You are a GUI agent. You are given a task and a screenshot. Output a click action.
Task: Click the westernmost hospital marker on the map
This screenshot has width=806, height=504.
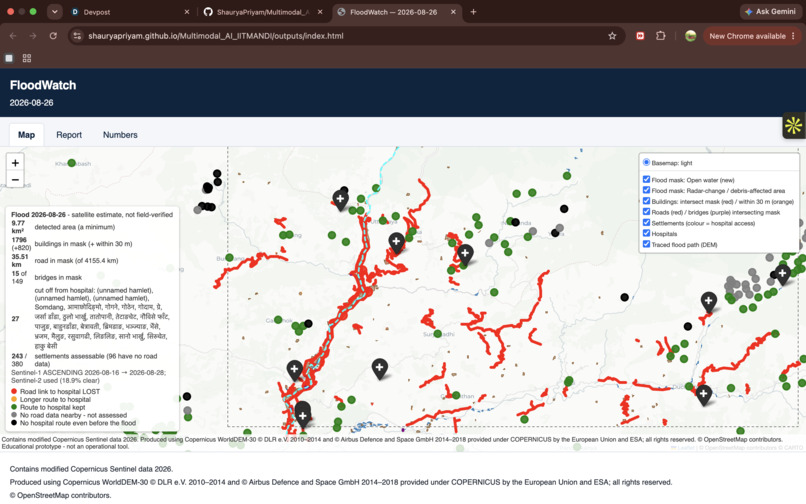pyautogui.click(x=294, y=370)
